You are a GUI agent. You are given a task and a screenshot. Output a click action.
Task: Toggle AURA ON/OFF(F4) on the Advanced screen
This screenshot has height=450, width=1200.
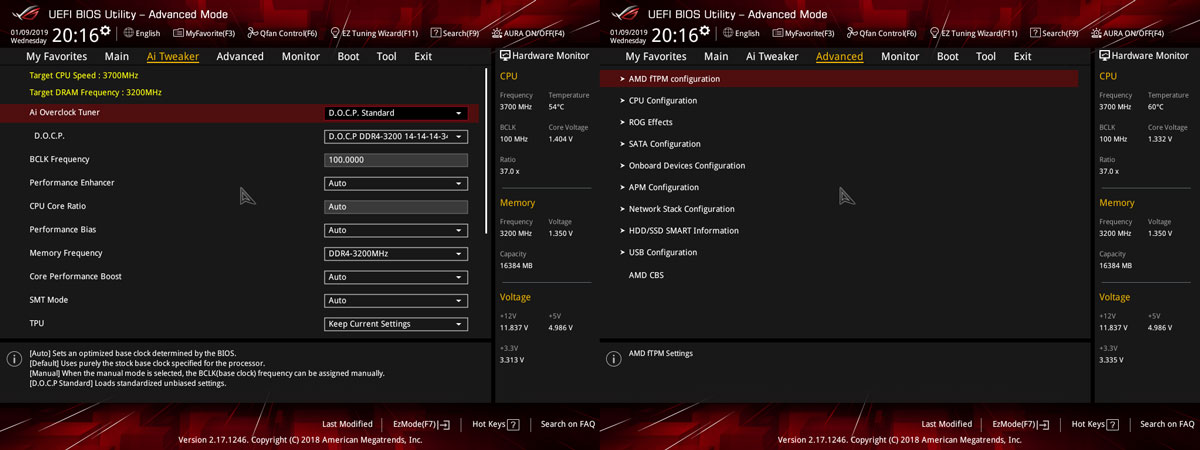[x=1127, y=33]
